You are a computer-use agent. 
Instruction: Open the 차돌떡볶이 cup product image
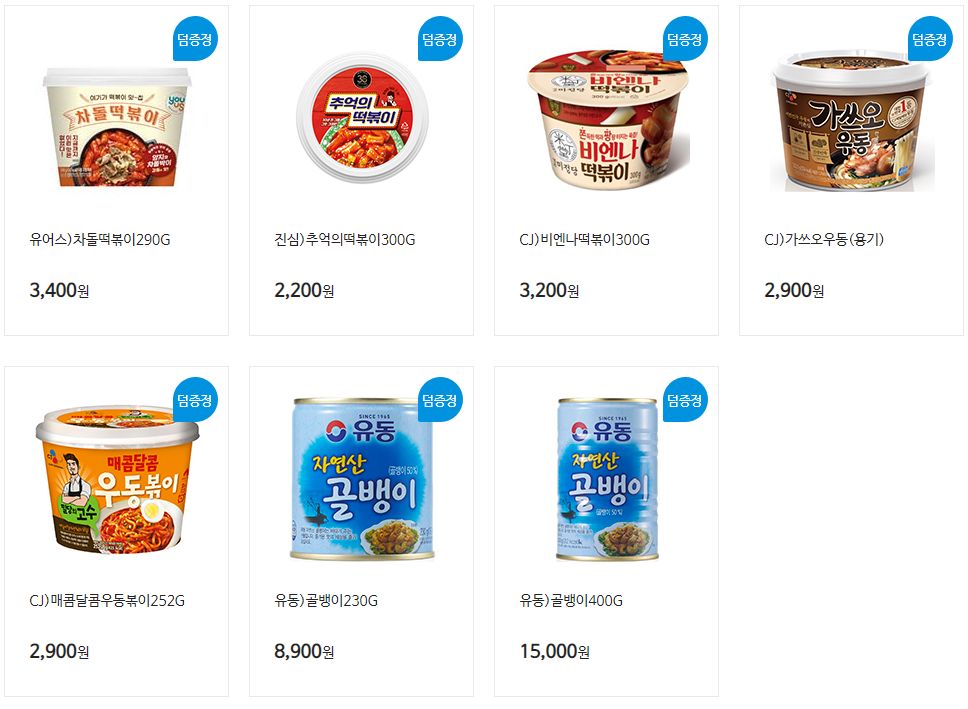(x=117, y=127)
